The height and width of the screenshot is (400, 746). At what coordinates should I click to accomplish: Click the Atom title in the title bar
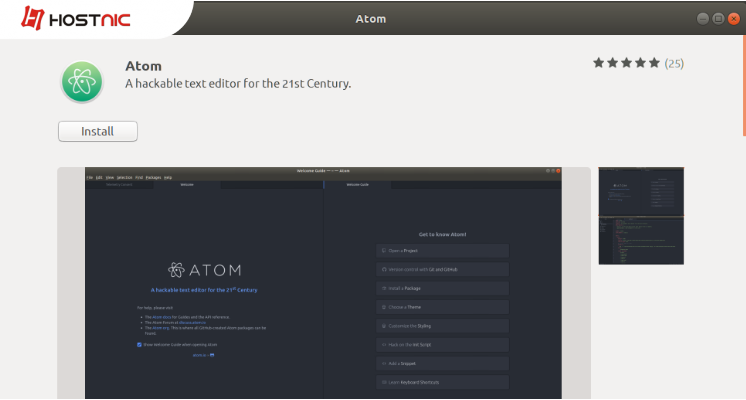371,19
